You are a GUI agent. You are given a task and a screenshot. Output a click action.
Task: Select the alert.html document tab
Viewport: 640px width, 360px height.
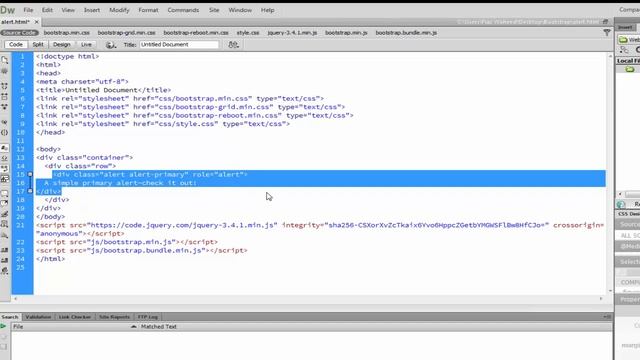point(16,22)
